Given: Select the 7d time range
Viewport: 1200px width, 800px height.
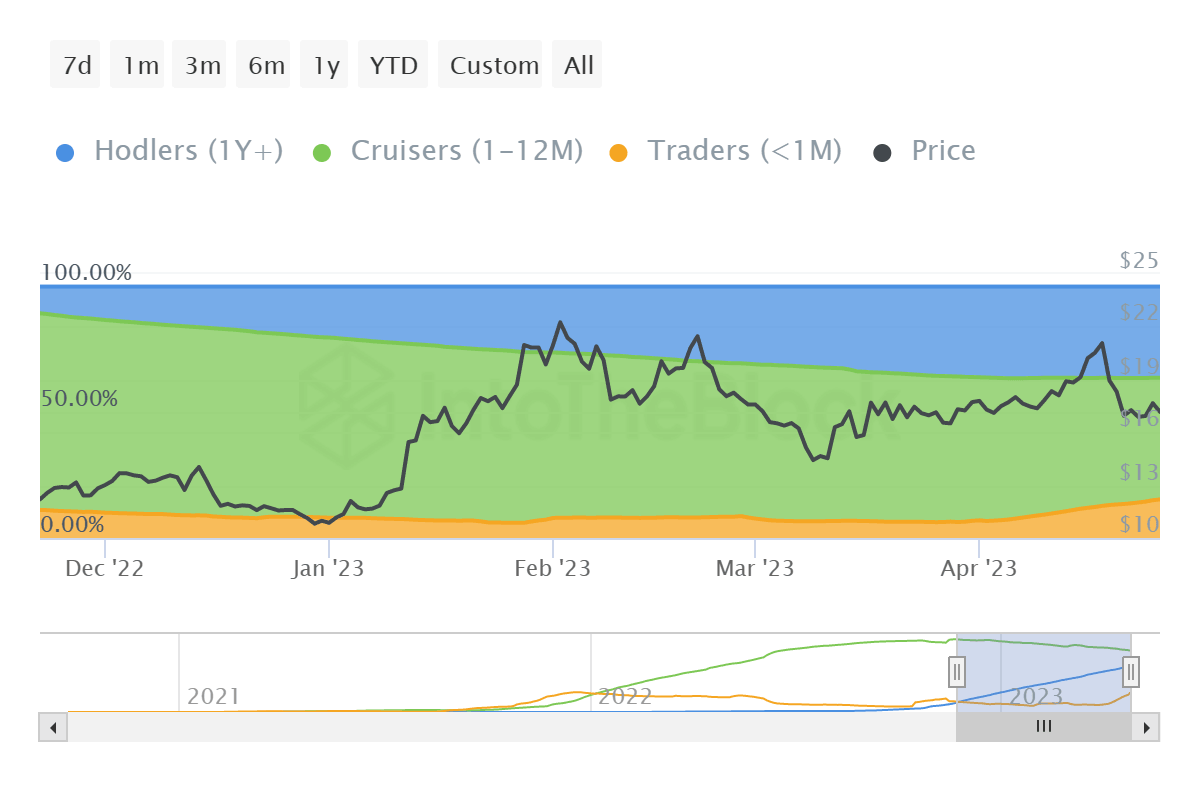Looking at the screenshot, I should (x=76, y=65).
